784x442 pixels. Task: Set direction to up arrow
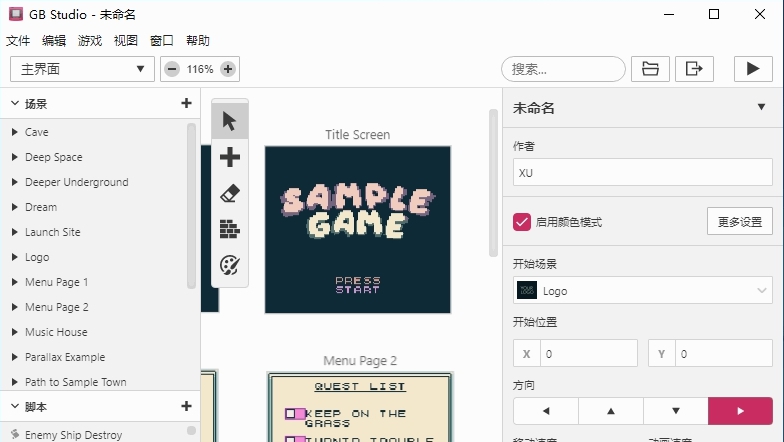pos(611,411)
